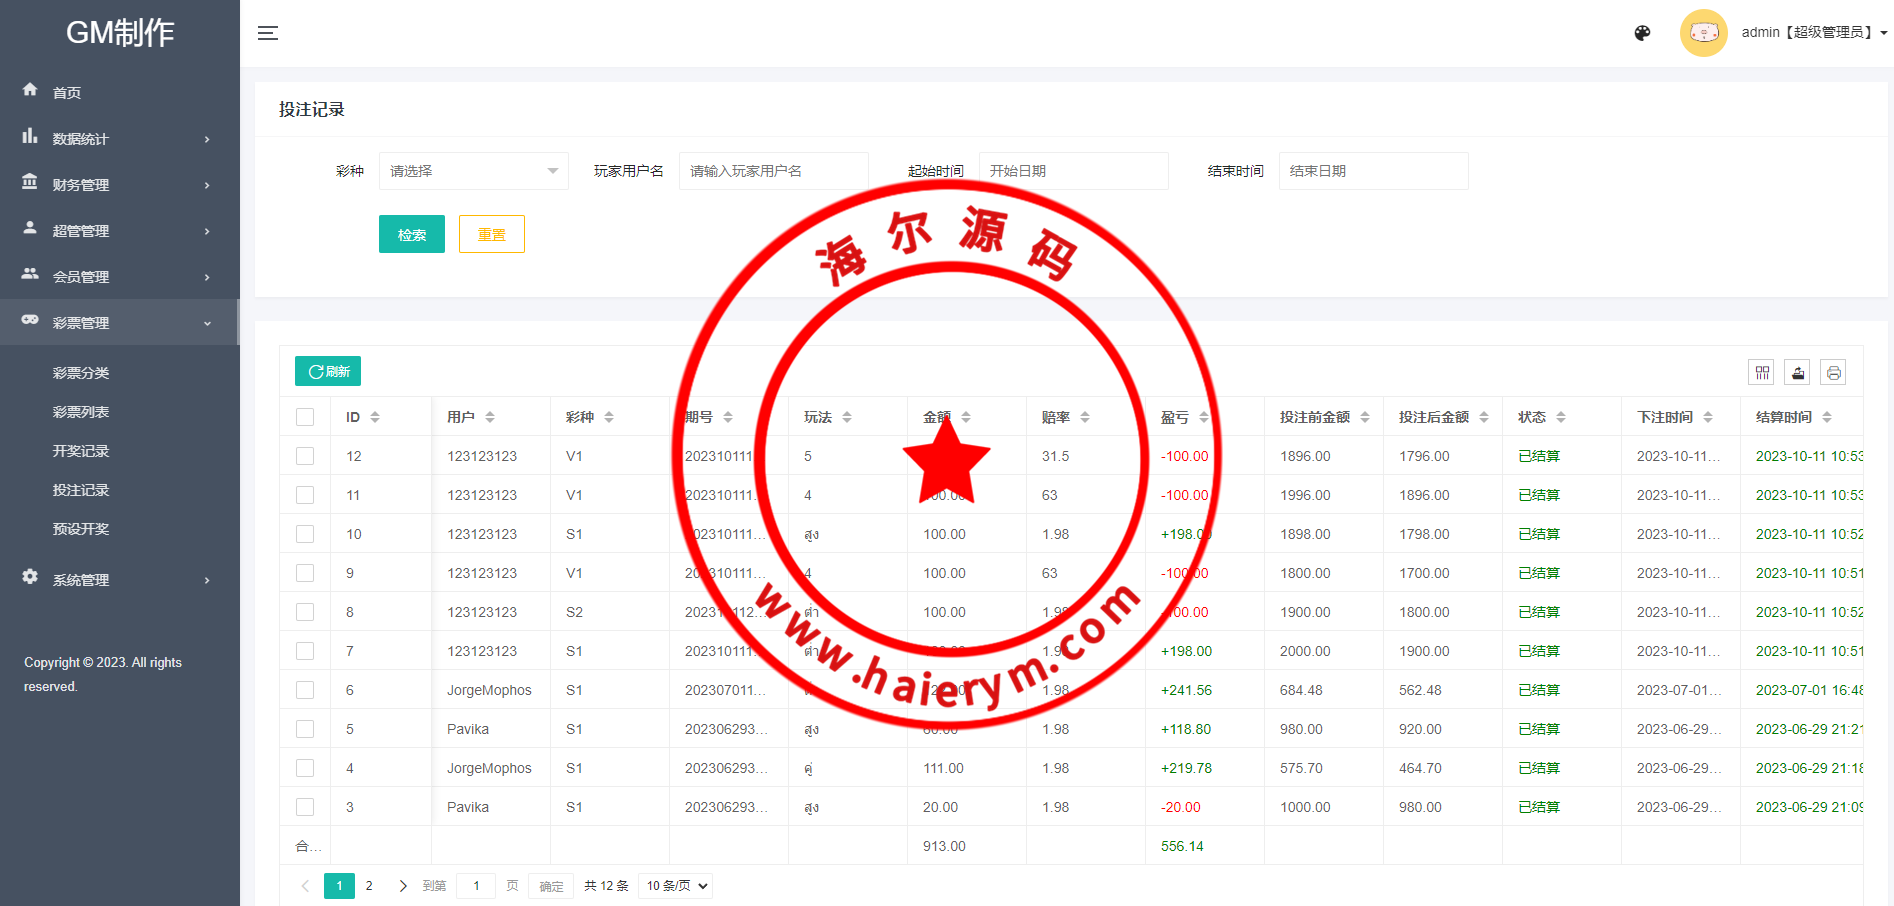Click the sidebar collapse hamburger icon

268,33
